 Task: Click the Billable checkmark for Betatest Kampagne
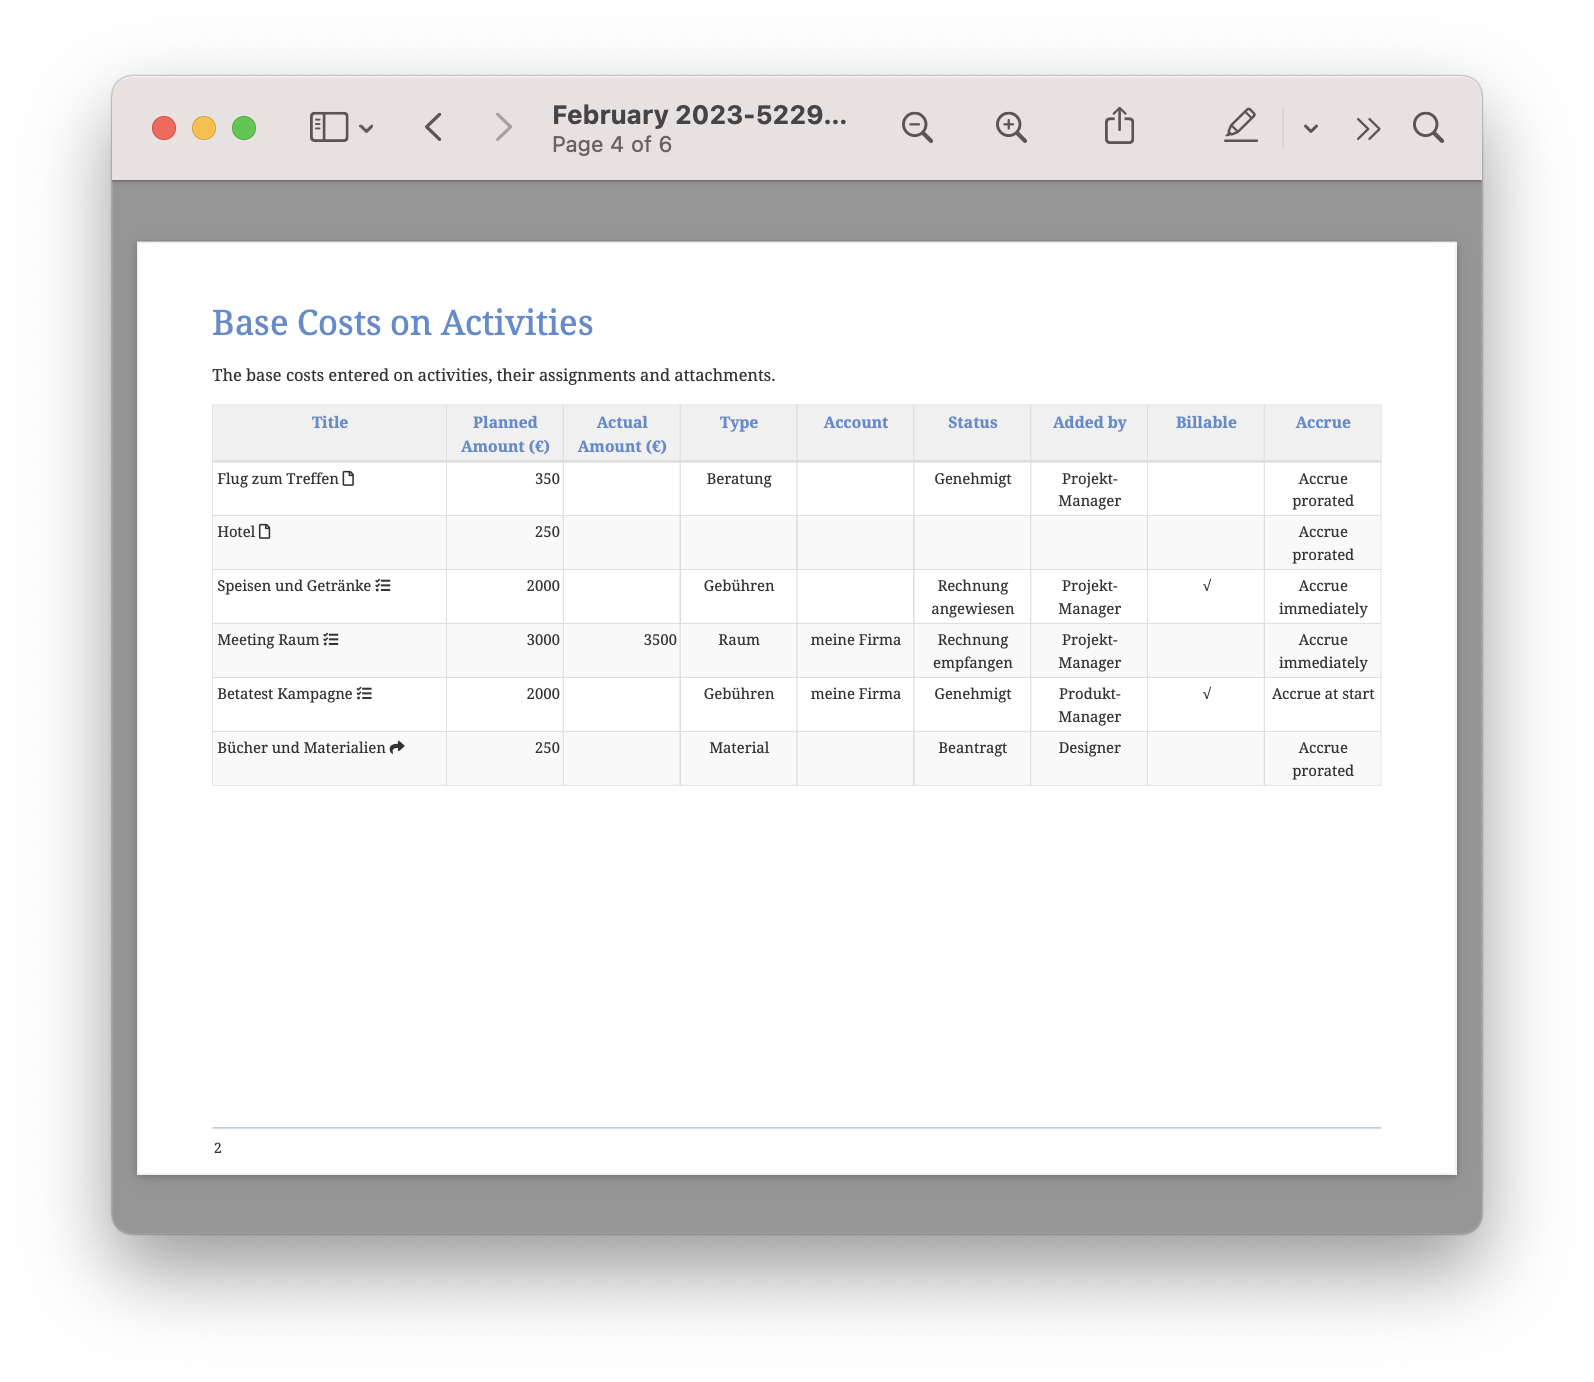pos(1206,694)
